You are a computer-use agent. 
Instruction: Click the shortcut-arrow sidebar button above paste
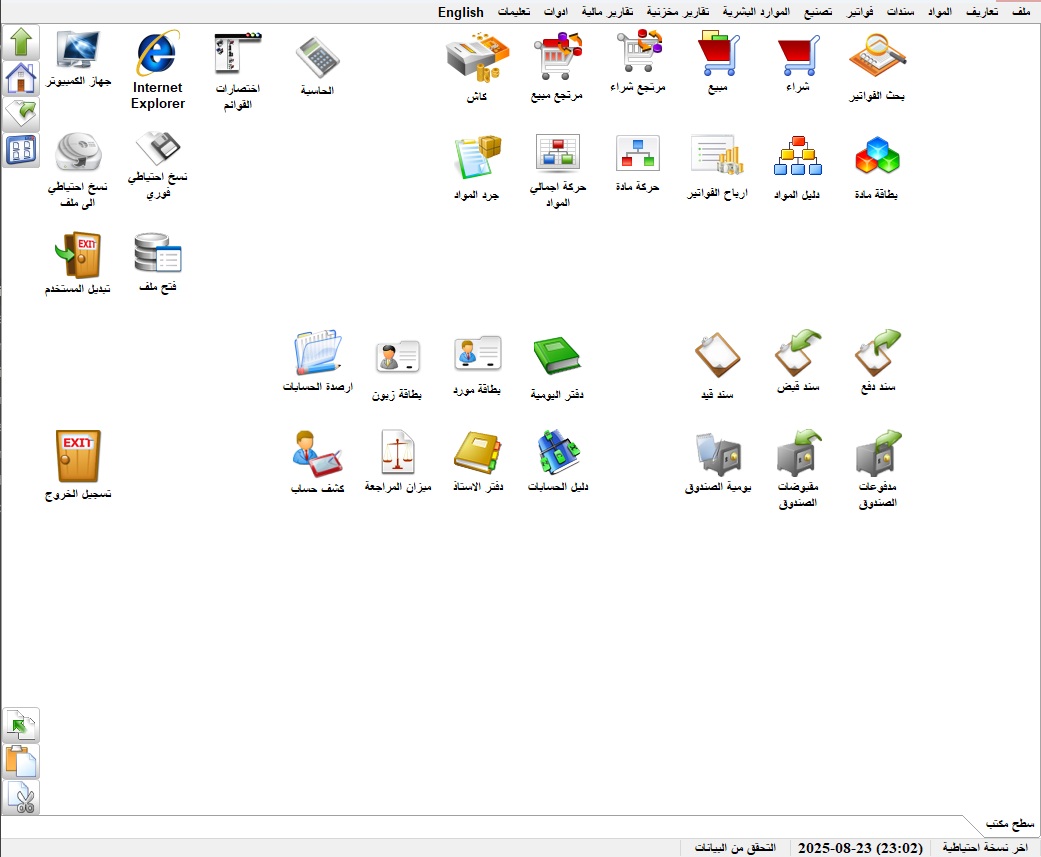[x=21, y=725]
